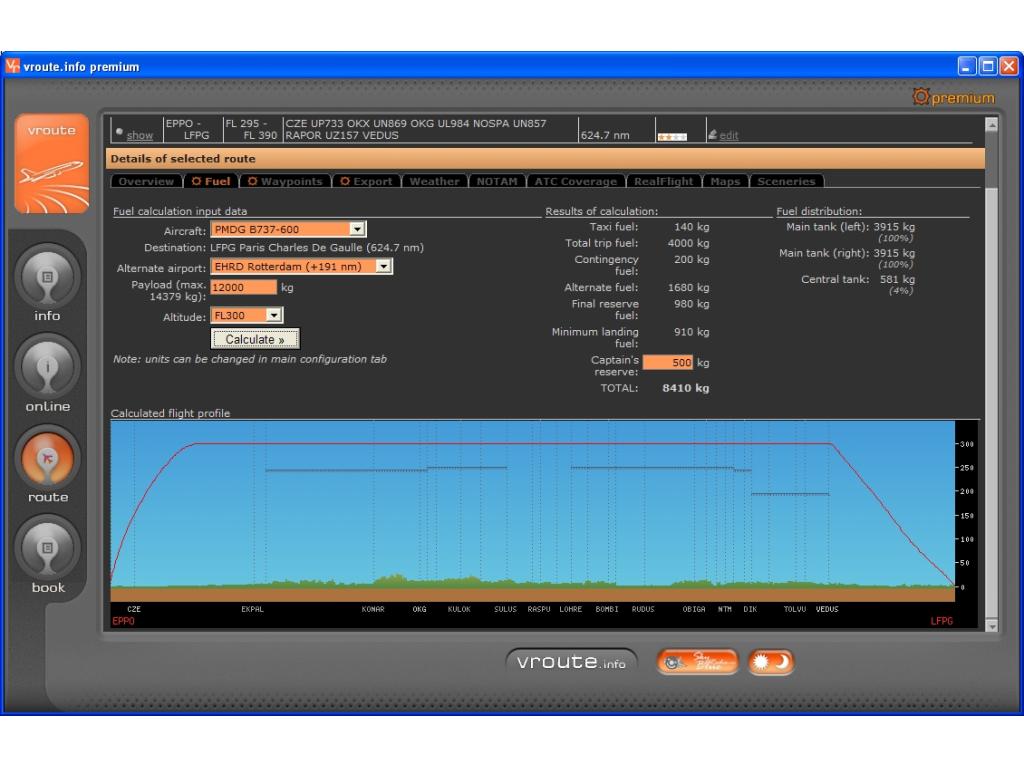Viewport: 1024px width, 768px height.
Task: Click the route star rating
Action: click(672, 136)
